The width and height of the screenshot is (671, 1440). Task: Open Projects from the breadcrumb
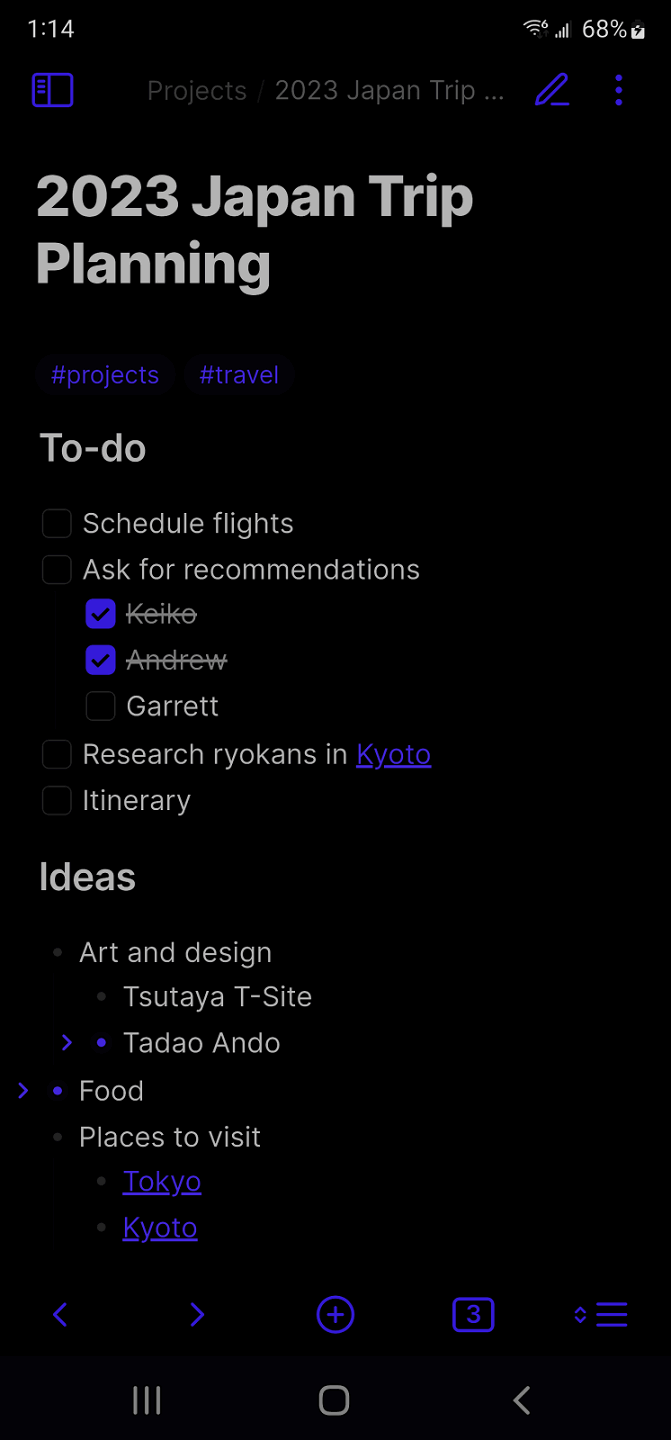tap(196, 90)
